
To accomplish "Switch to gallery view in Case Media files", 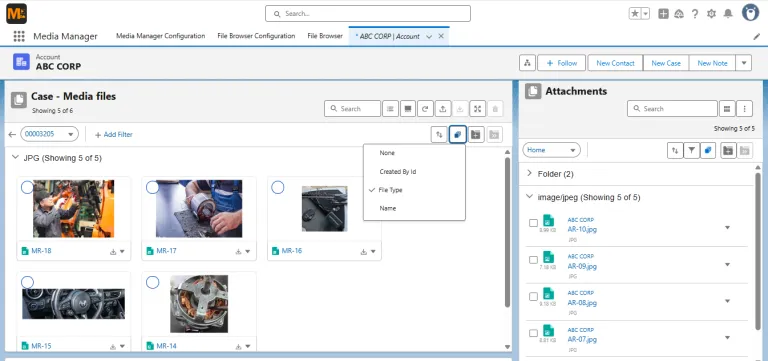I will (x=408, y=109).
